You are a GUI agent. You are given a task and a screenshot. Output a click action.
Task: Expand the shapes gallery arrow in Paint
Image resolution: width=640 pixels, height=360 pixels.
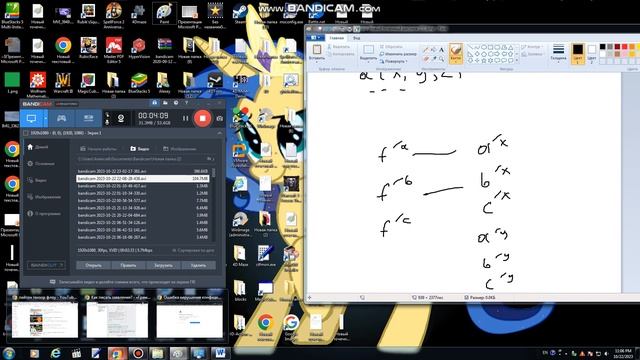517,60
